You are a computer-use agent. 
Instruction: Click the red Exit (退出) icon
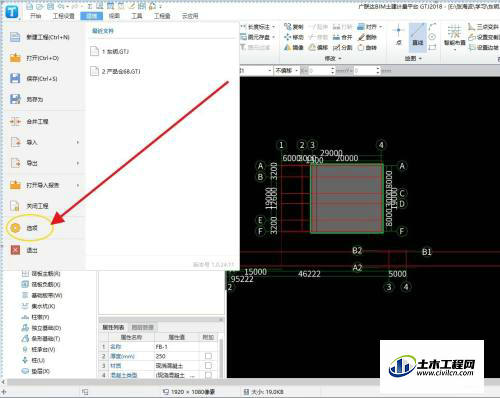(x=15, y=250)
